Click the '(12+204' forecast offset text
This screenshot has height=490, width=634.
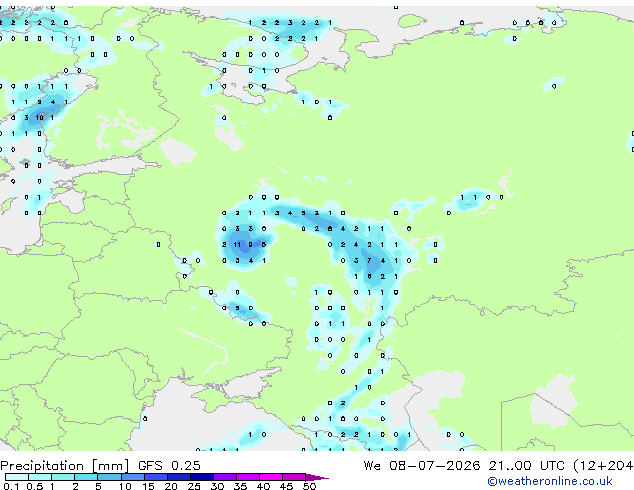coord(603,465)
